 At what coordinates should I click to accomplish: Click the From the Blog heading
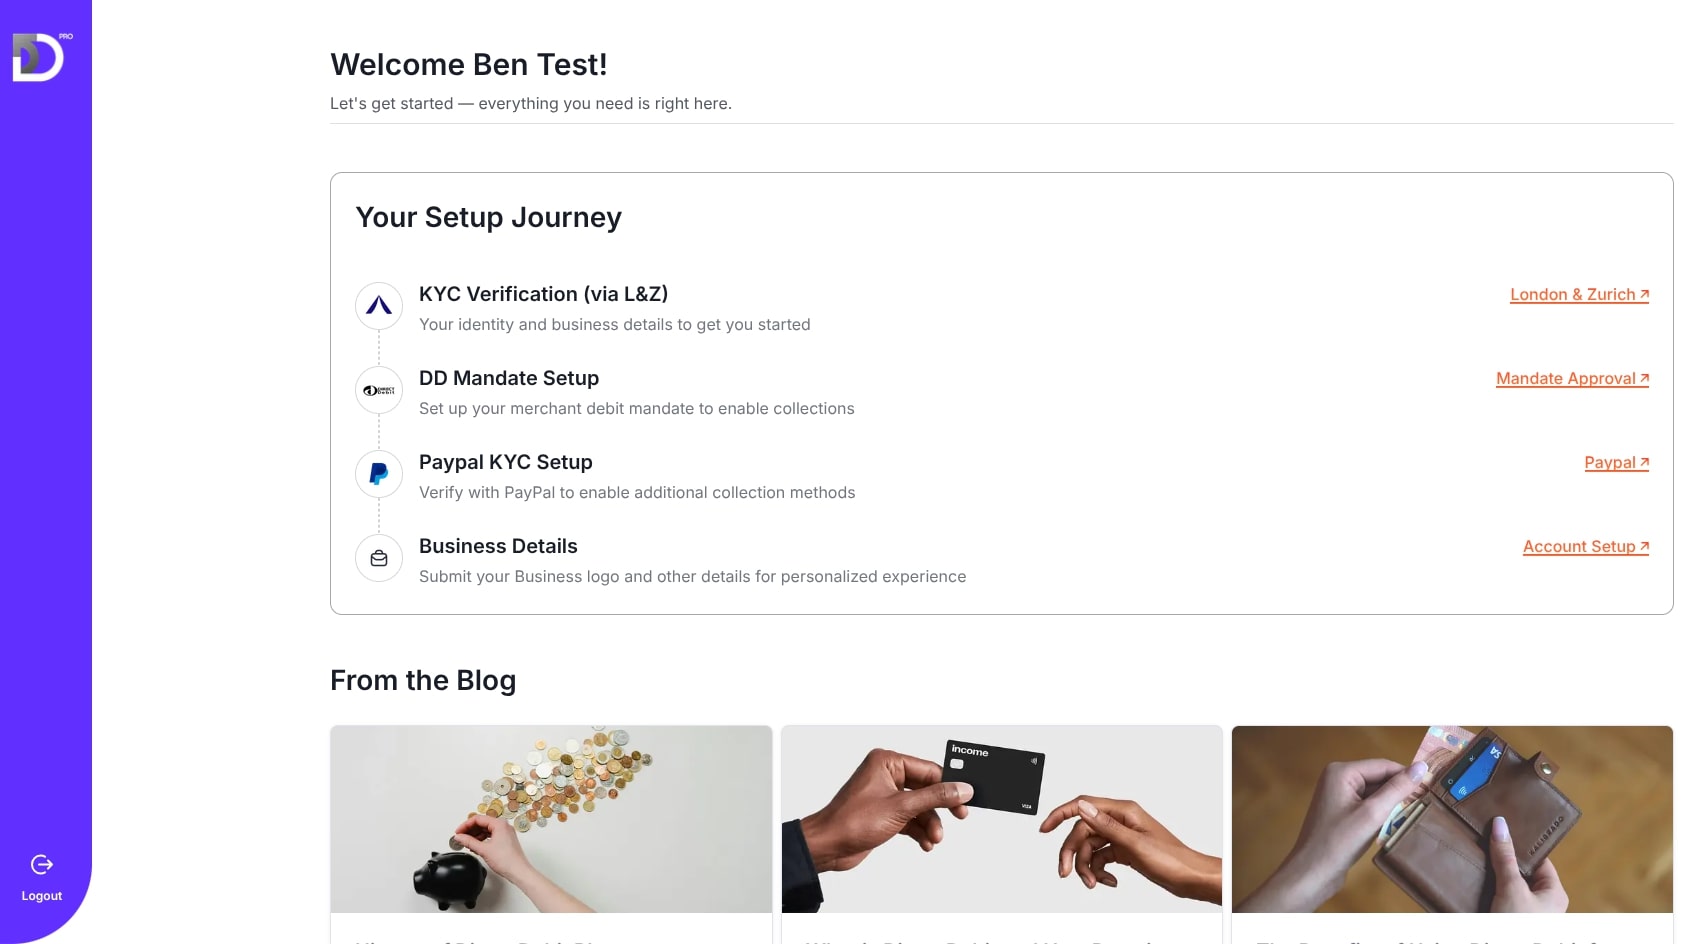click(x=423, y=680)
